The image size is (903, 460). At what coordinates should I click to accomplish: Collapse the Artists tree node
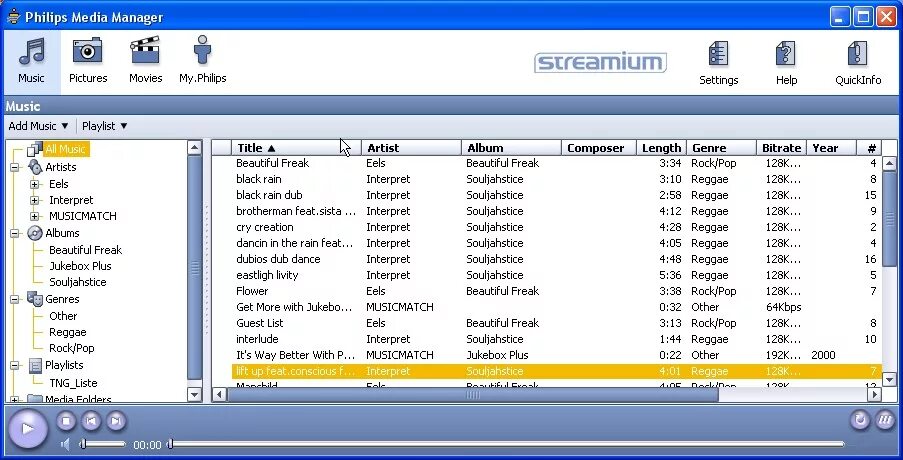(x=14, y=168)
